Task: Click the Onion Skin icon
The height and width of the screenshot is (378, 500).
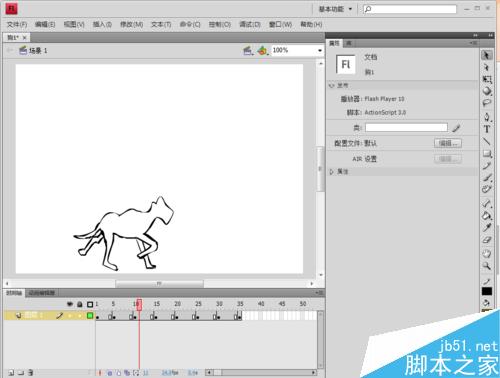Action: point(109,373)
